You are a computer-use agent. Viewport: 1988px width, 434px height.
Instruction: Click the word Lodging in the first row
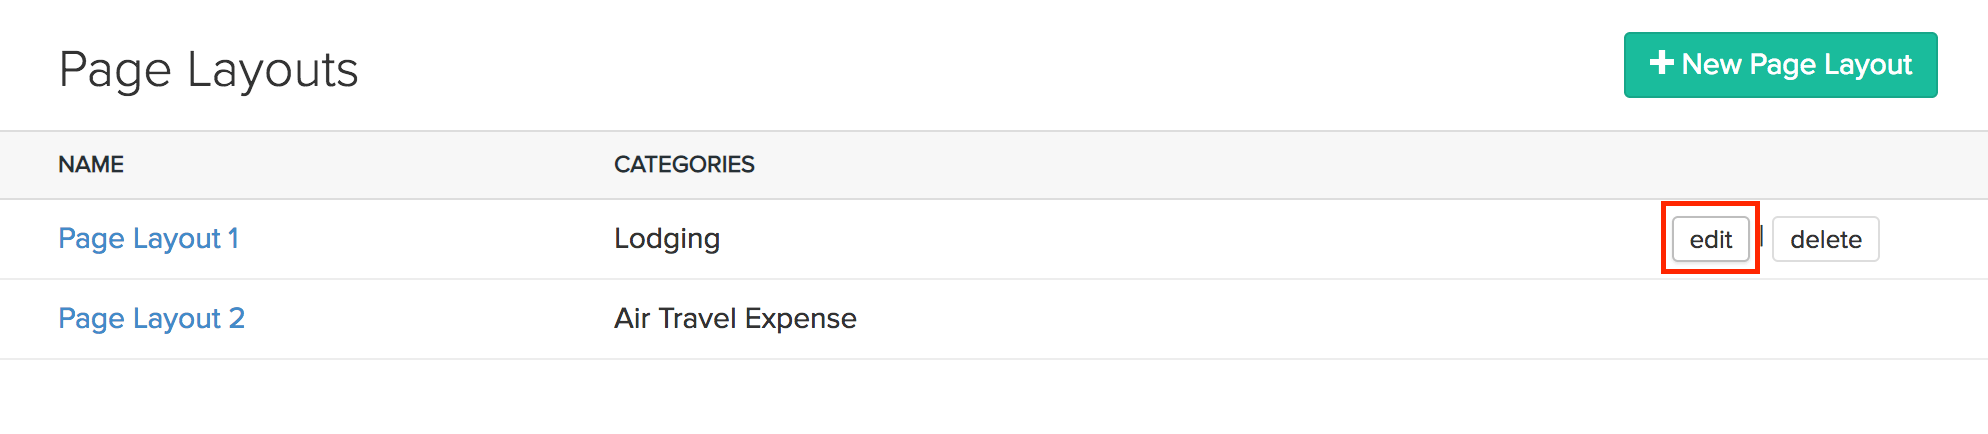point(667,239)
